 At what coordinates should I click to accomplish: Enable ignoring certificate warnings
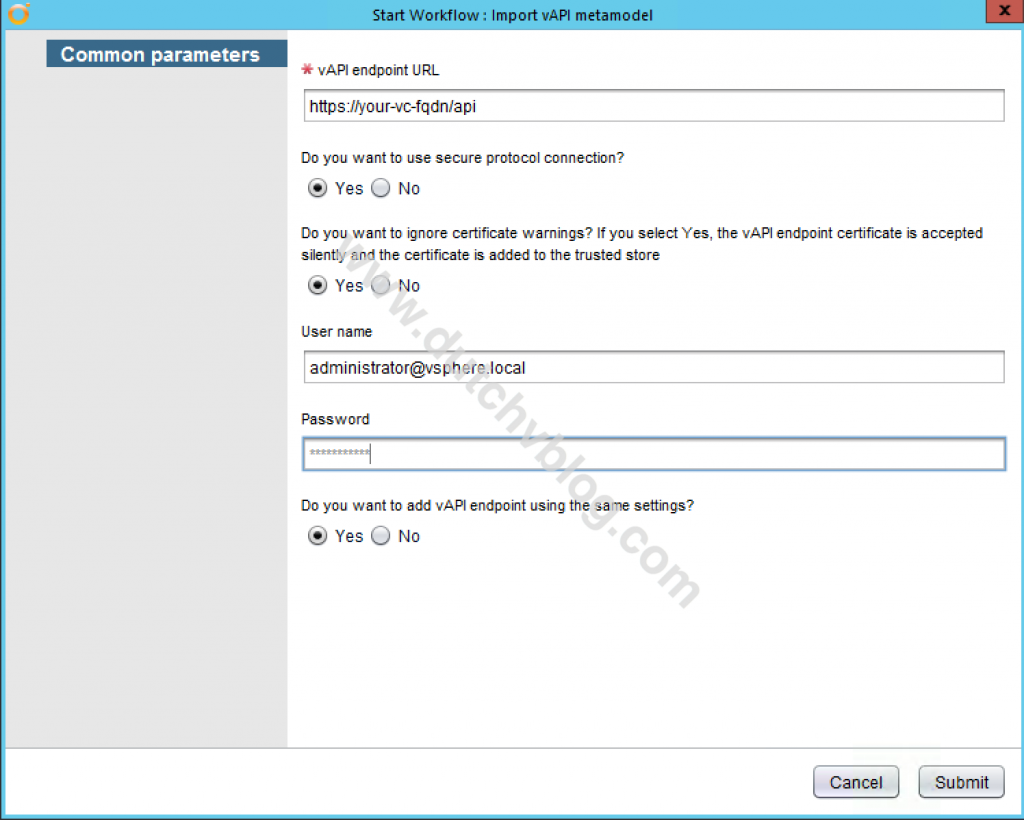pyautogui.click(x=317, y=285)
